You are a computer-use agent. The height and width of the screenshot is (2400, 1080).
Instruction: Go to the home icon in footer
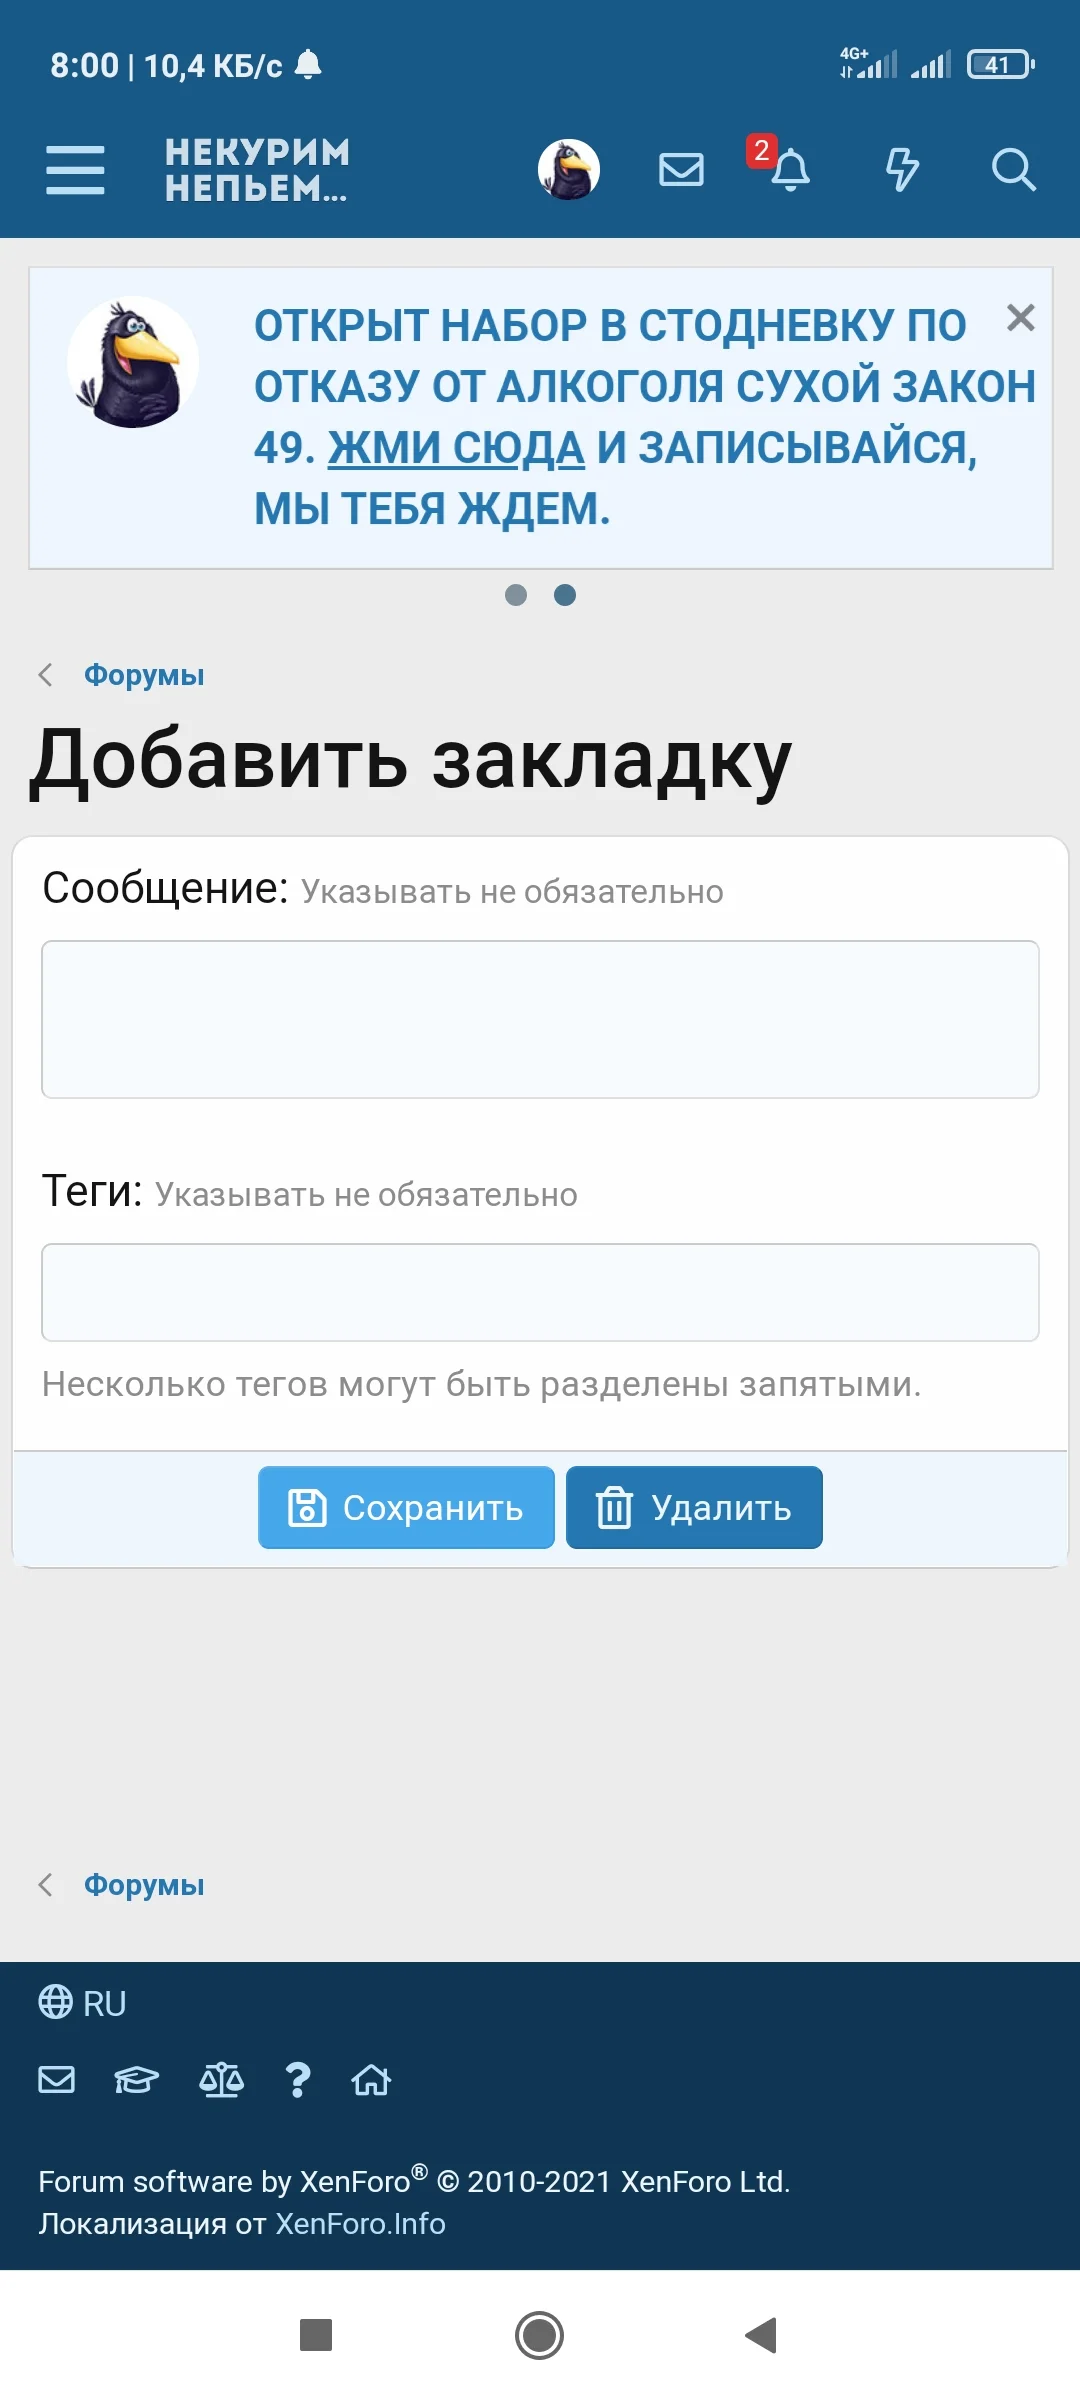point(371,2080)
